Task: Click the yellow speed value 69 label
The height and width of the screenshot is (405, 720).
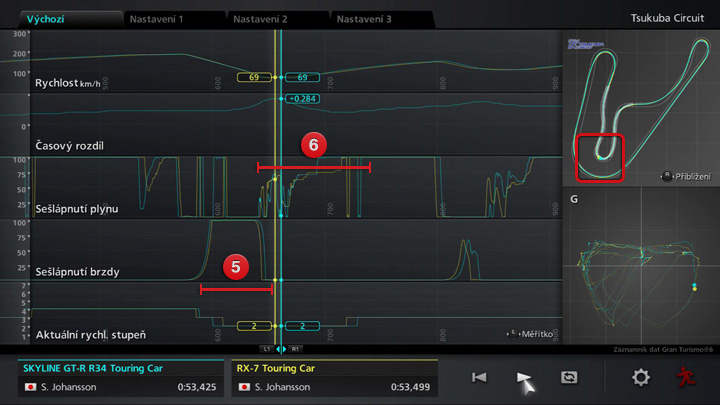Action: (254, 77)
